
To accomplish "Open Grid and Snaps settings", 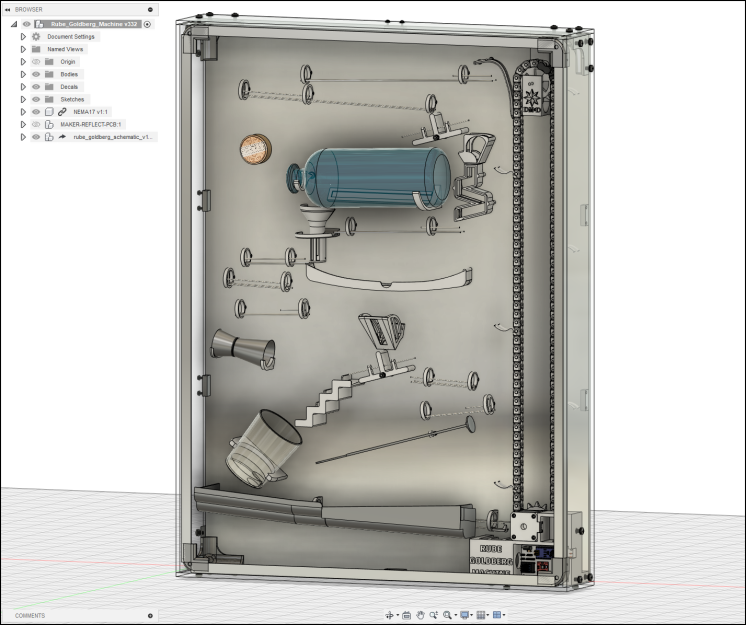I will 481,615.
